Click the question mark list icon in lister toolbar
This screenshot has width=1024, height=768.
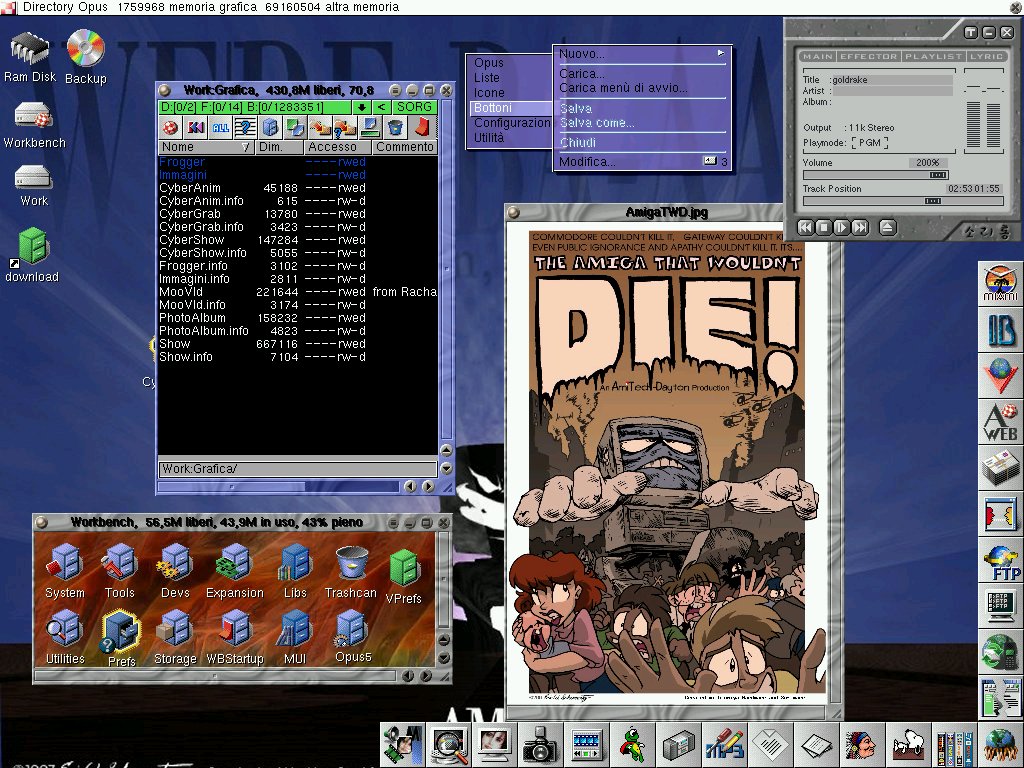click(x=245, y=127)
